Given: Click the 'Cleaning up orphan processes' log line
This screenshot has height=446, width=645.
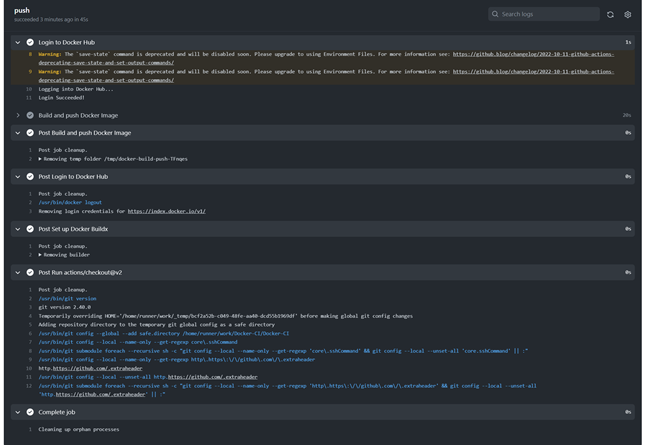Looking at the screenshot, I should [79, 429].
